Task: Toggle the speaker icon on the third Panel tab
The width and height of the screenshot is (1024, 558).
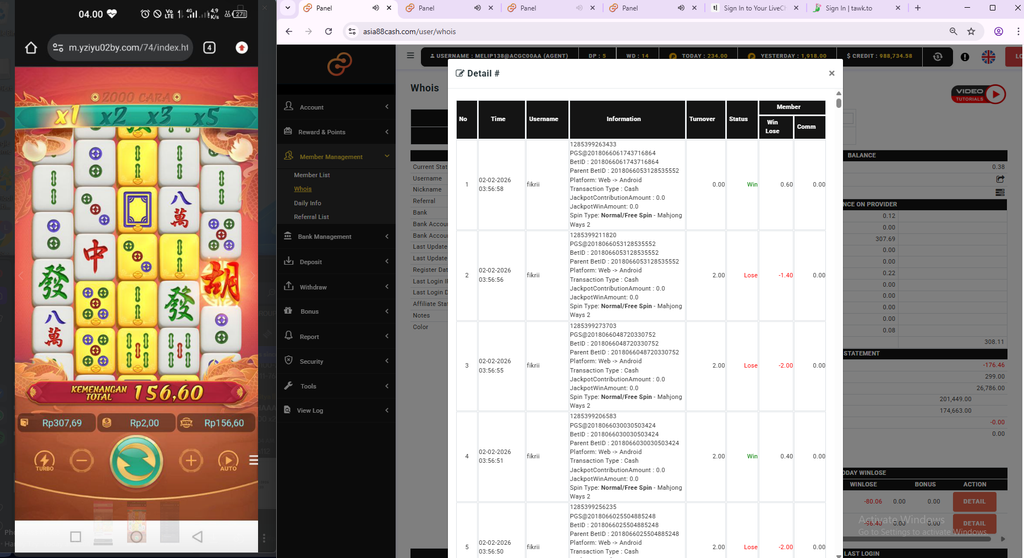Action: pos(579,8)
